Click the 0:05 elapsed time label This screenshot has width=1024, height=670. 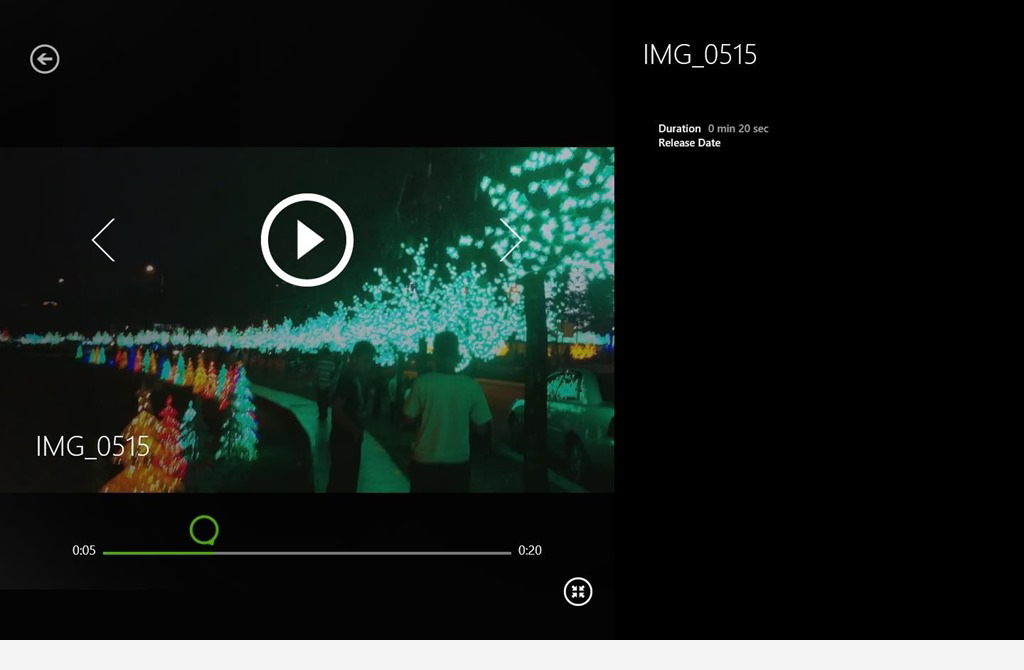[x=84, y=551]
